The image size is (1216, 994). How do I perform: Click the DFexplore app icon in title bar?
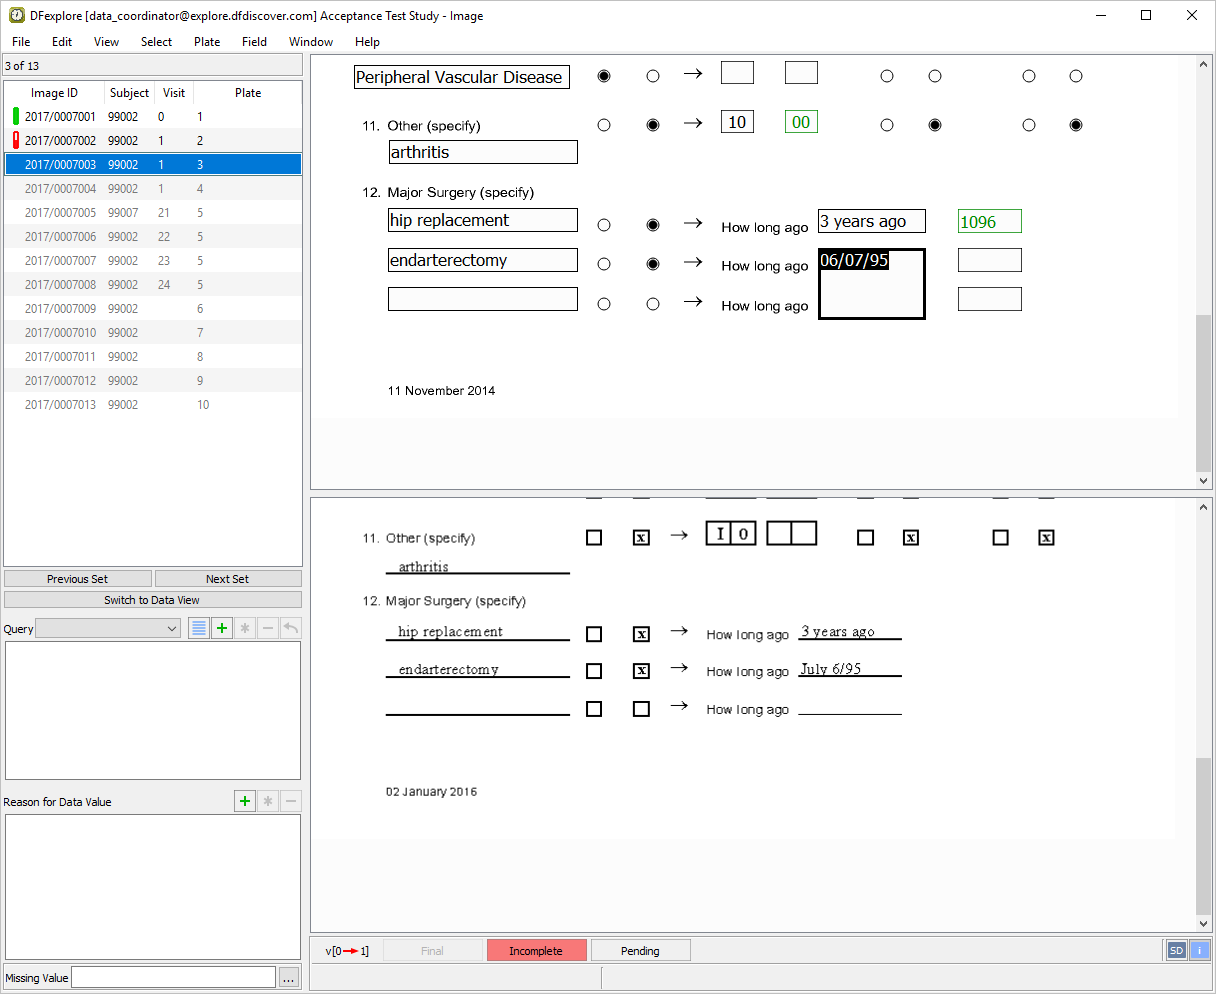click(17, 16)
